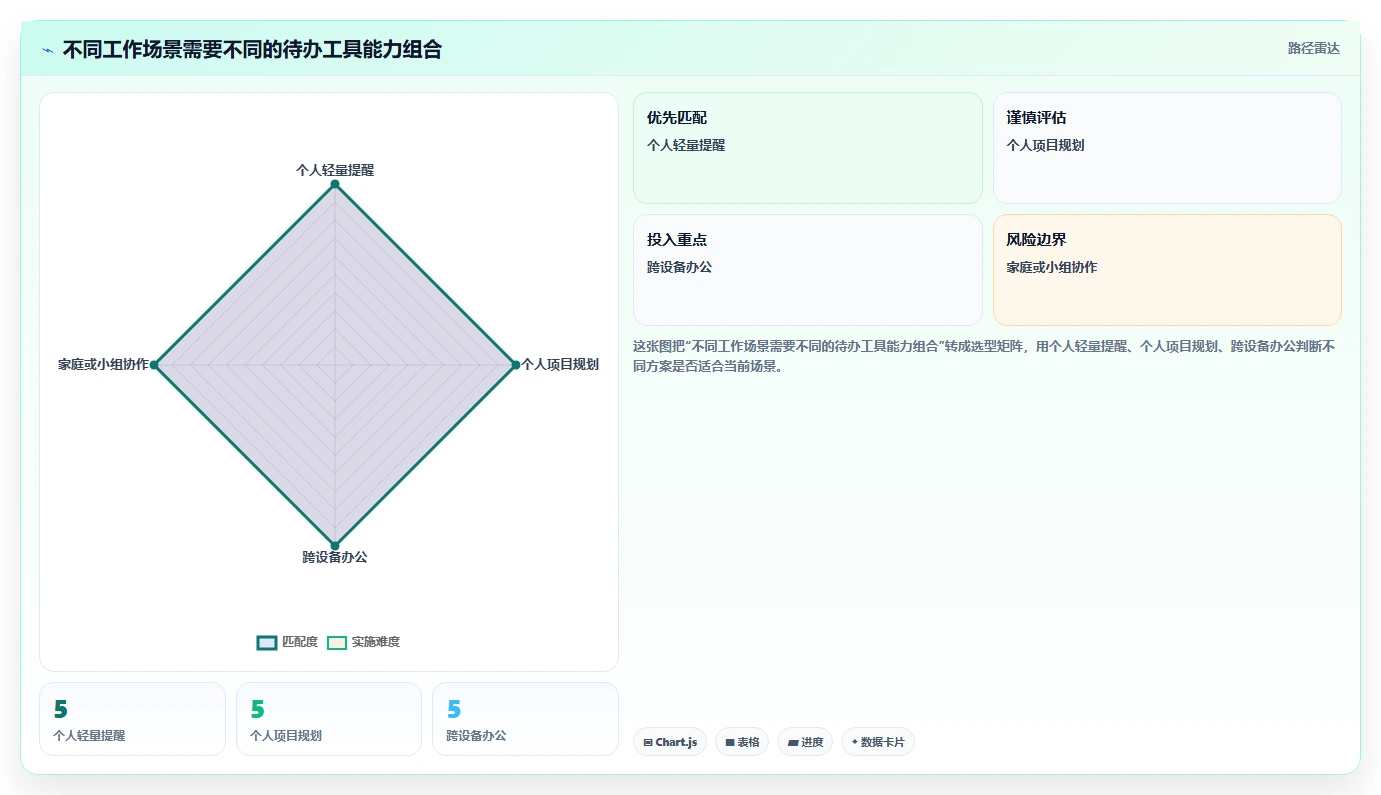Select the stat card for 个人轻量提醒
This screenshot has height=795, width=1381.
132,719
